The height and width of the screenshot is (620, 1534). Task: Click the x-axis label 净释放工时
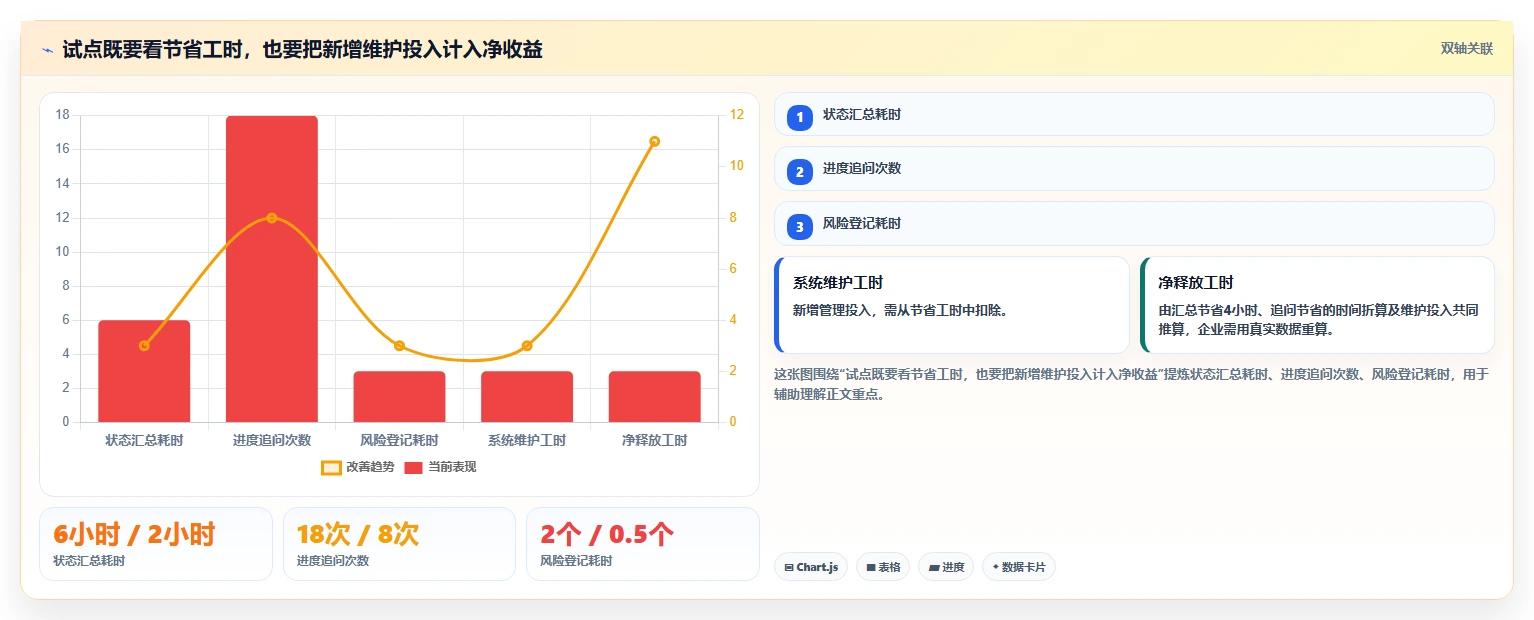tap(655, 440)
